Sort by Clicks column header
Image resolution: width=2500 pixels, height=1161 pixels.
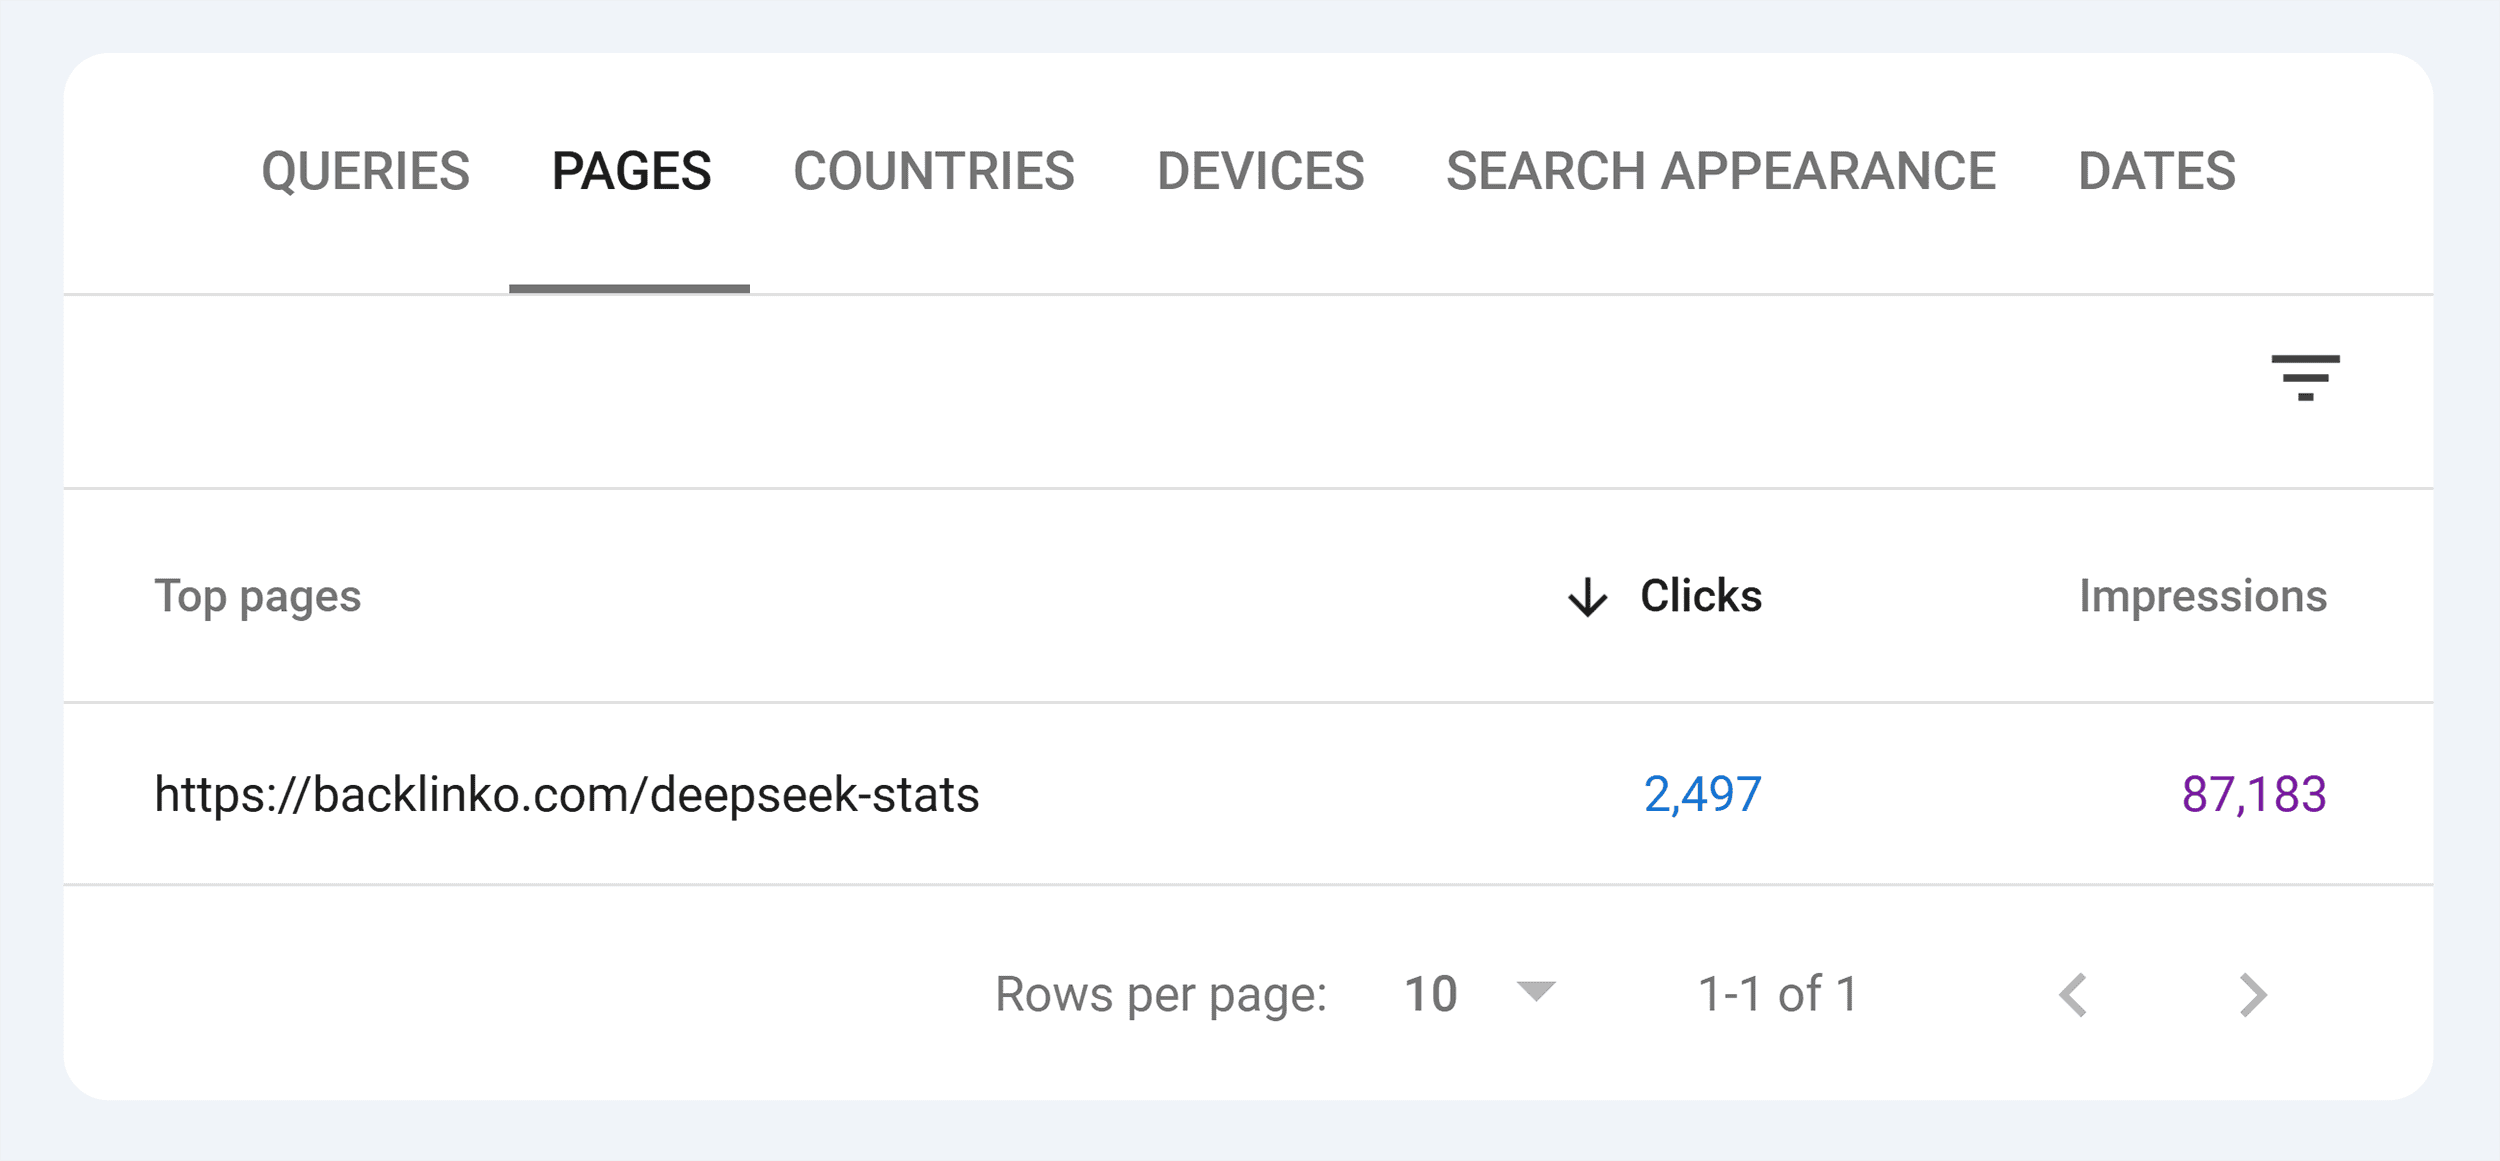pos(1700,596)
